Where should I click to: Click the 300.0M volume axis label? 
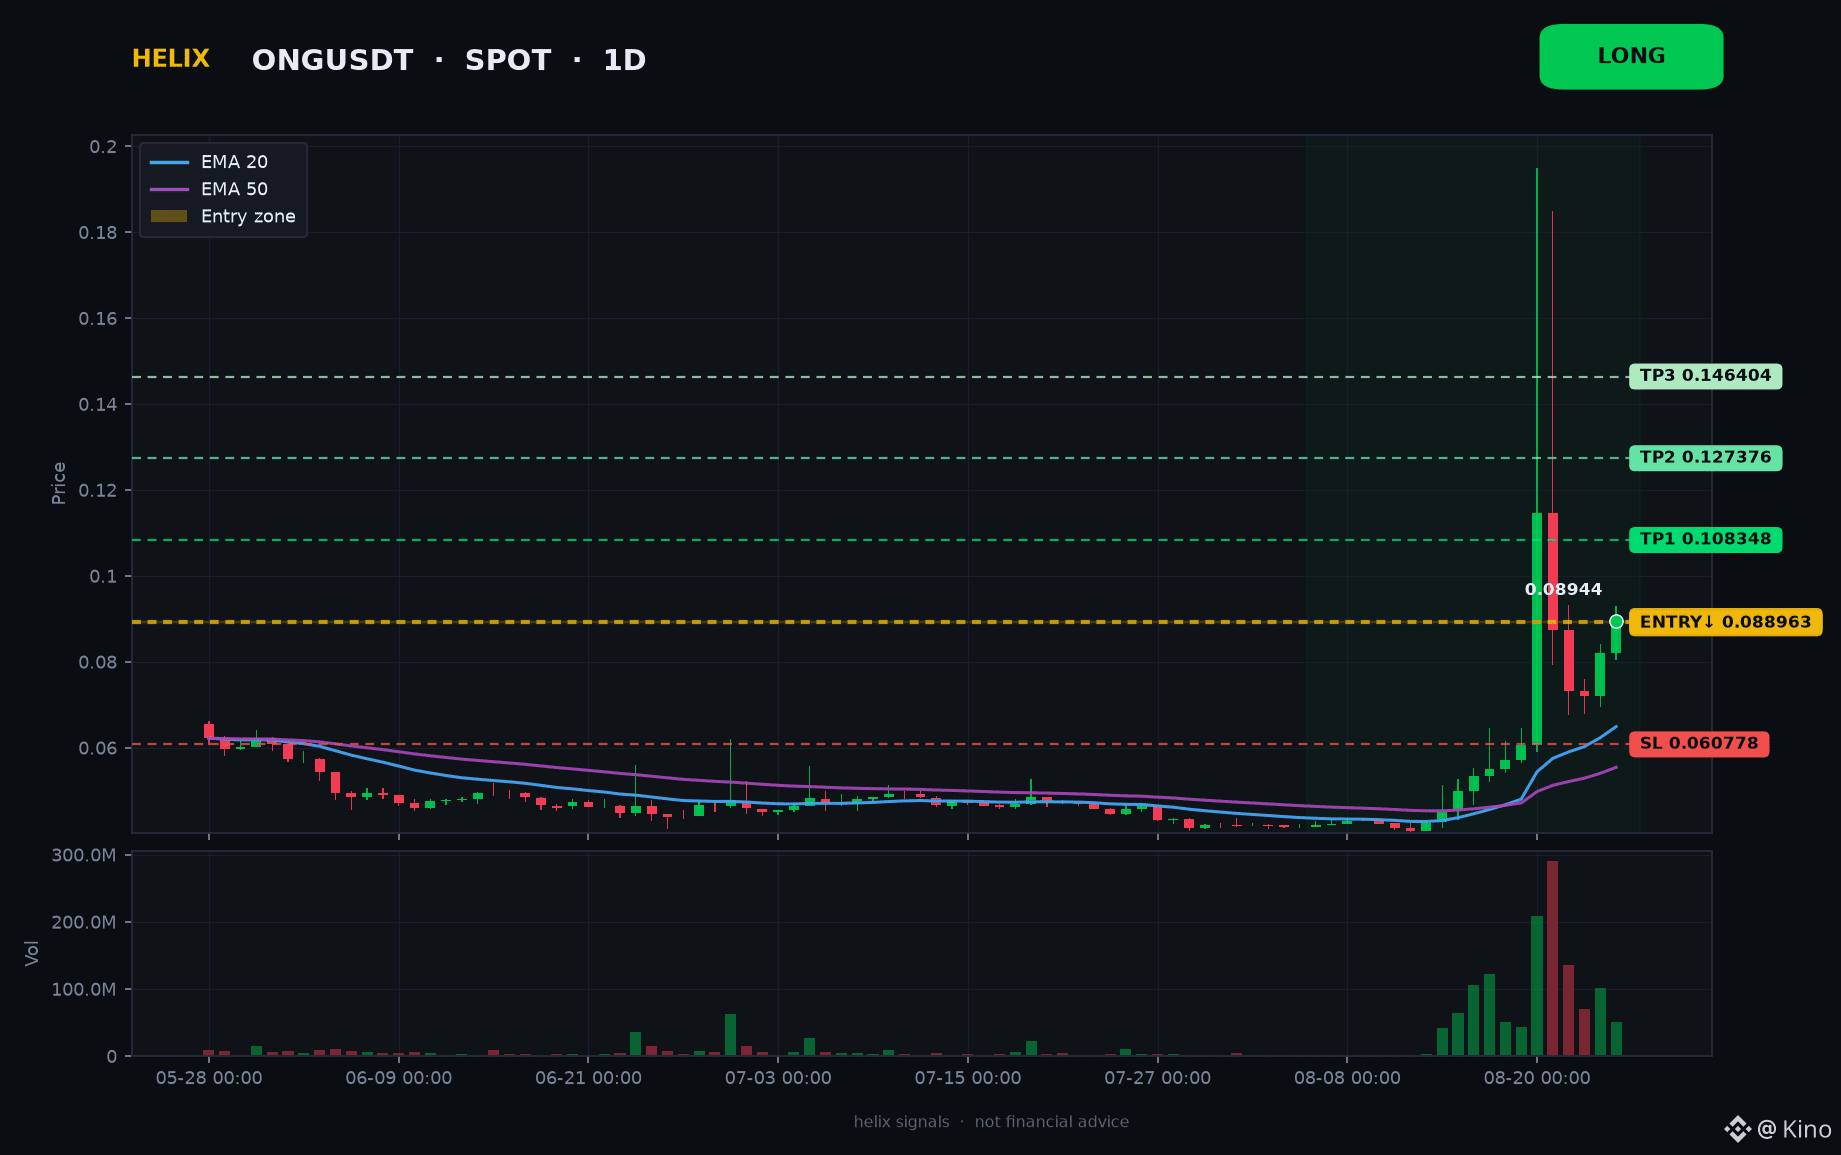pos(84,855)
